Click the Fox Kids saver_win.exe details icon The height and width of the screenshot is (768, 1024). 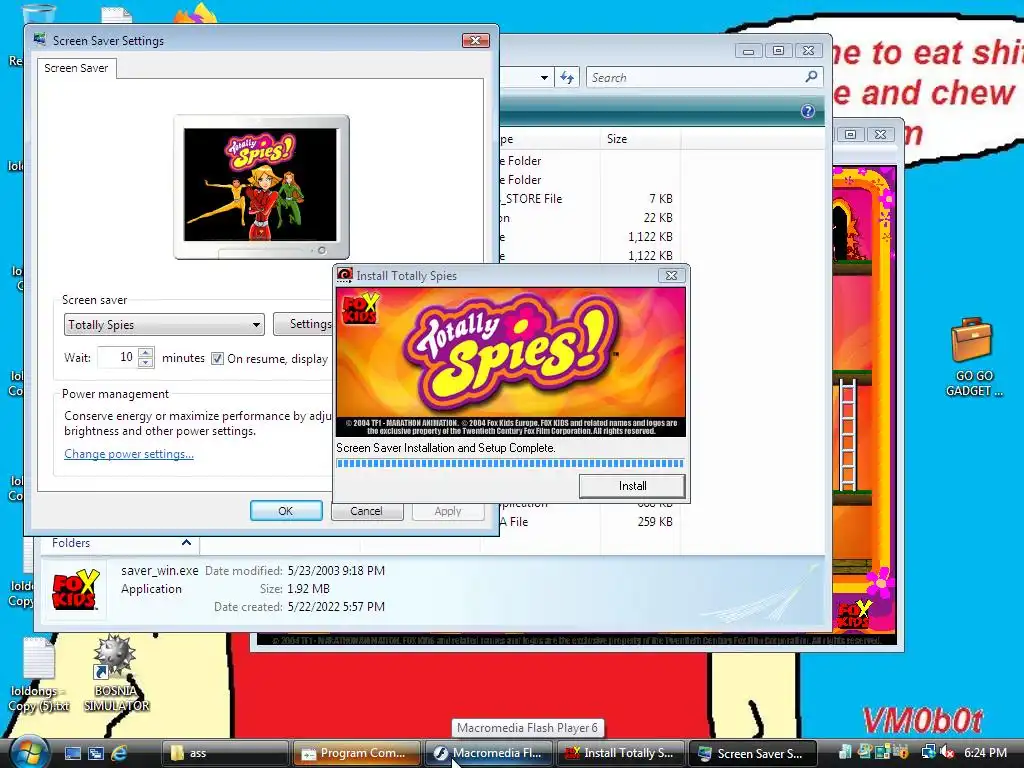point(76,590)
